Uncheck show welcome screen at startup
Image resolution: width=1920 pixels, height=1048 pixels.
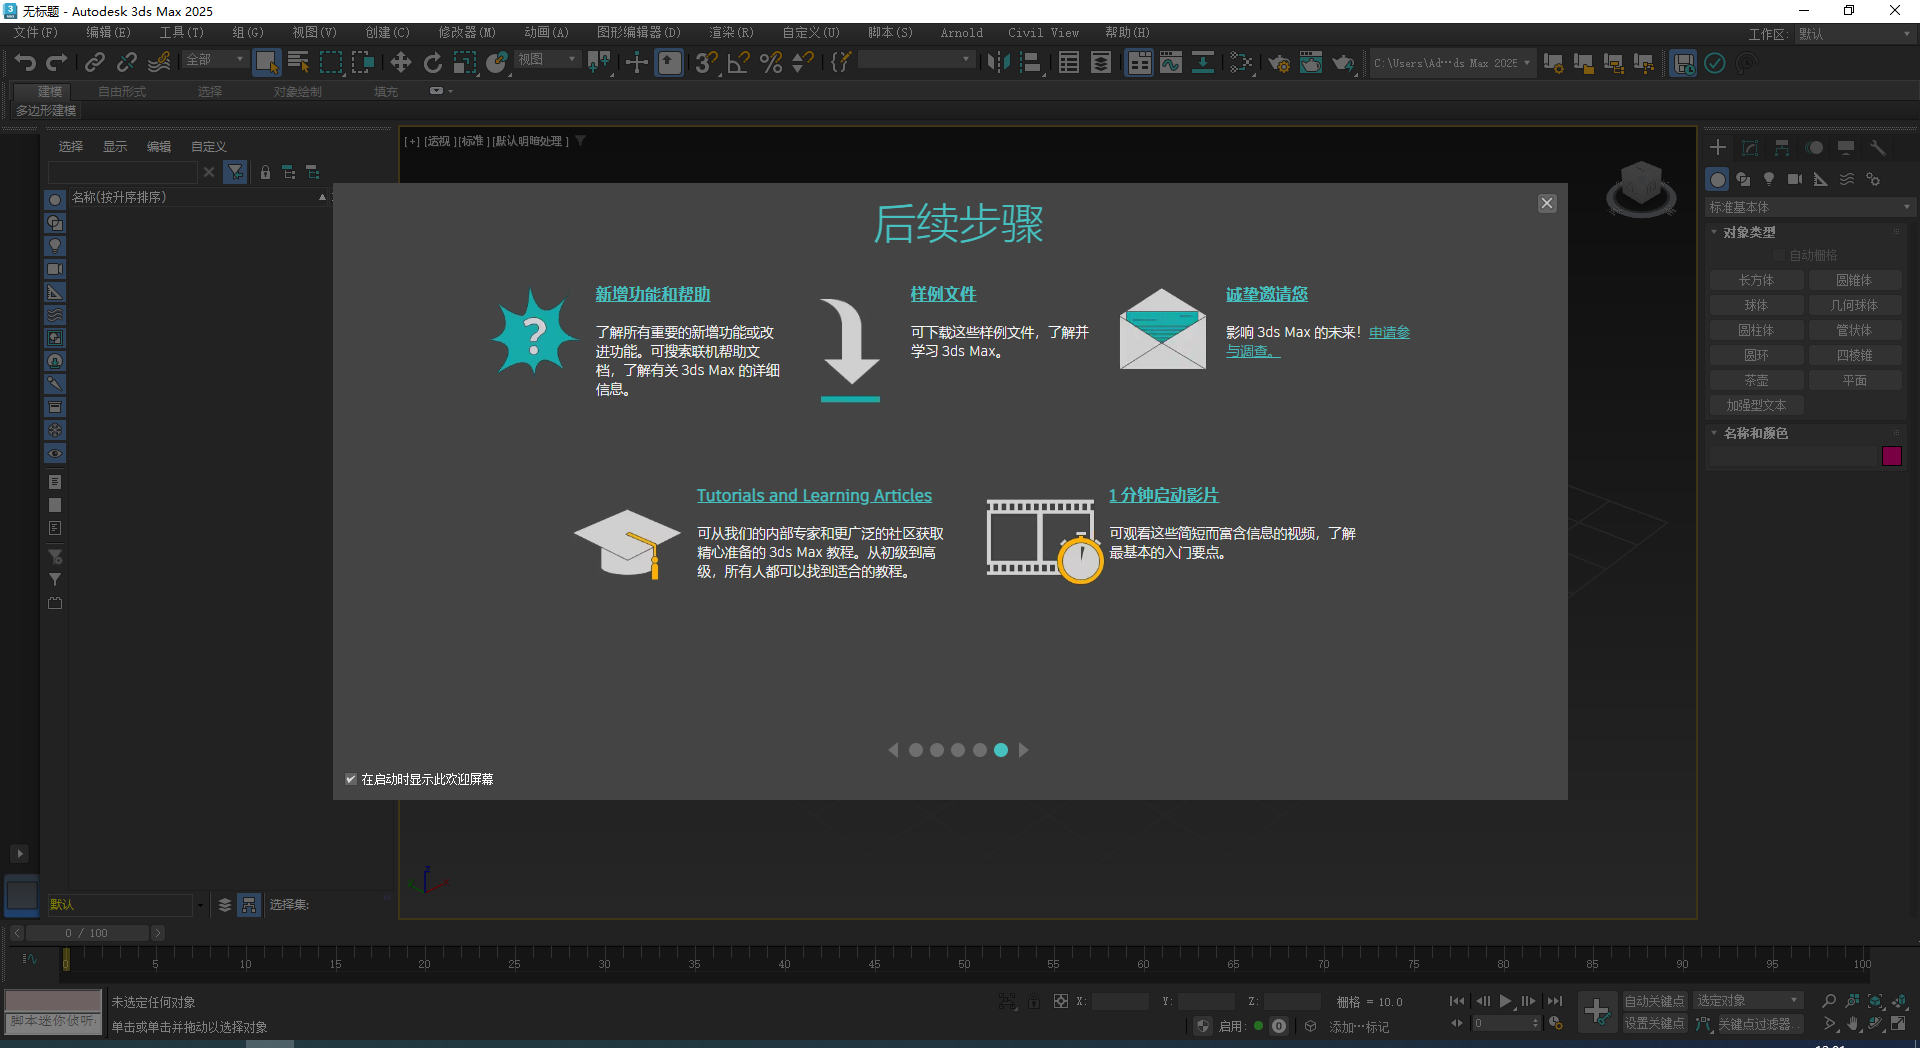[x=351, y=779]
